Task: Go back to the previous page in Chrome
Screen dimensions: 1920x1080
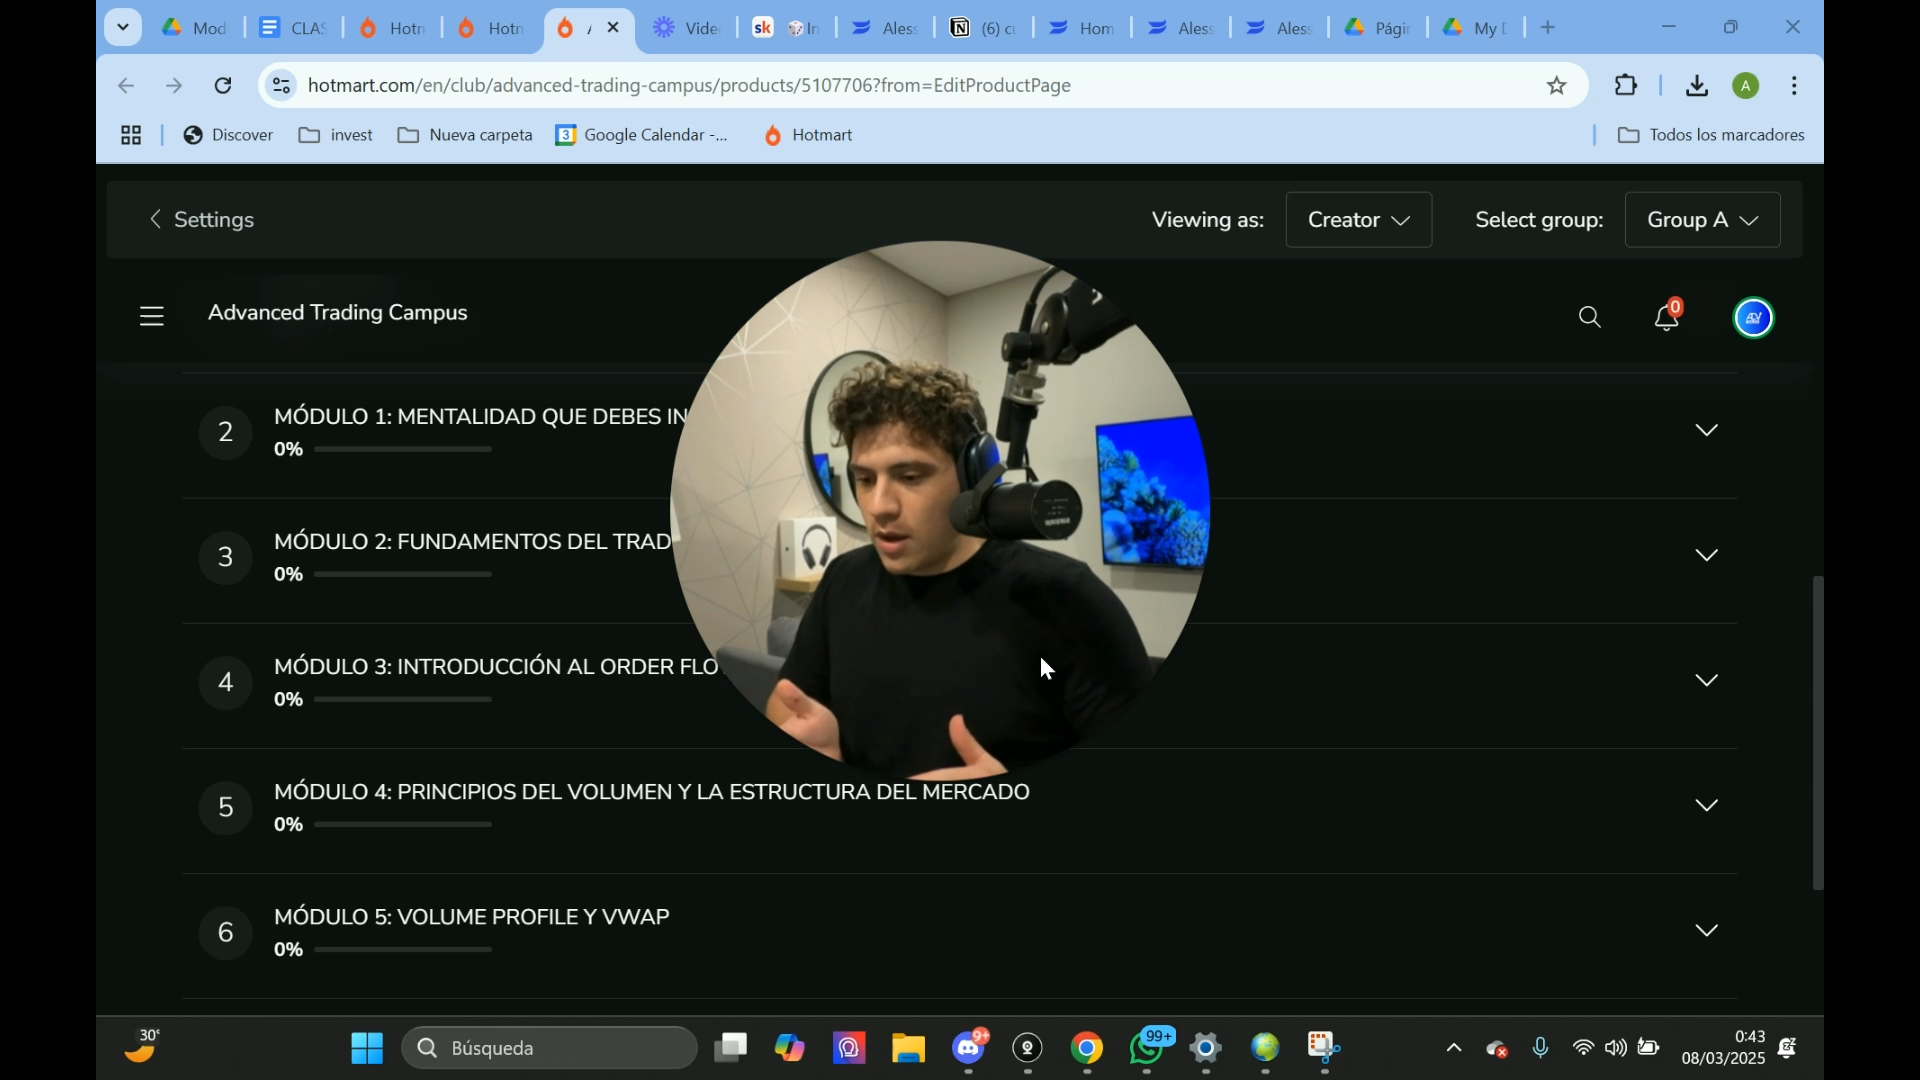Action: point(126,86)
